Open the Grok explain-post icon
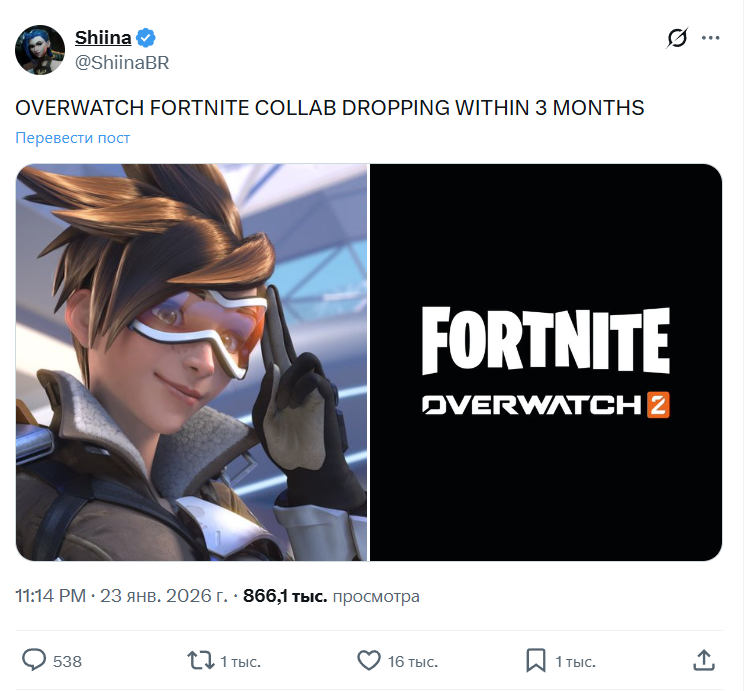752x691 pixels. click(x=677, y=38)
